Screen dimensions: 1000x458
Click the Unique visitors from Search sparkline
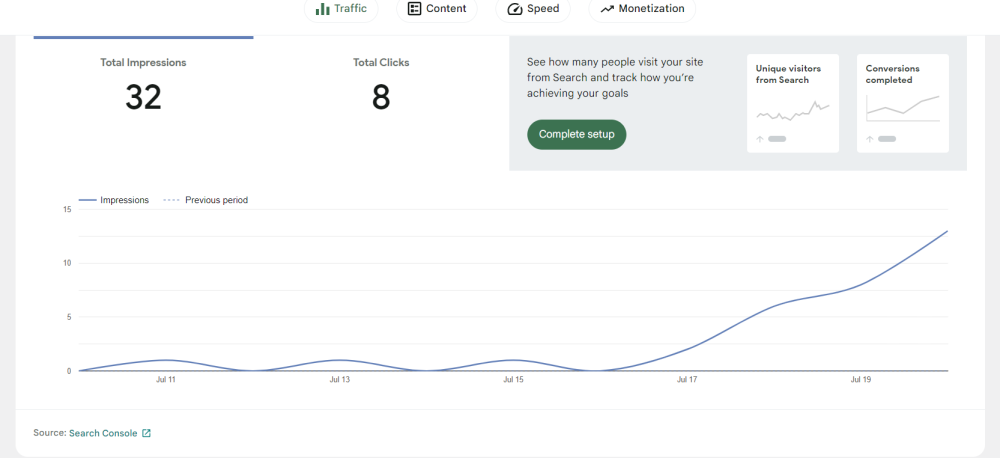793,110
